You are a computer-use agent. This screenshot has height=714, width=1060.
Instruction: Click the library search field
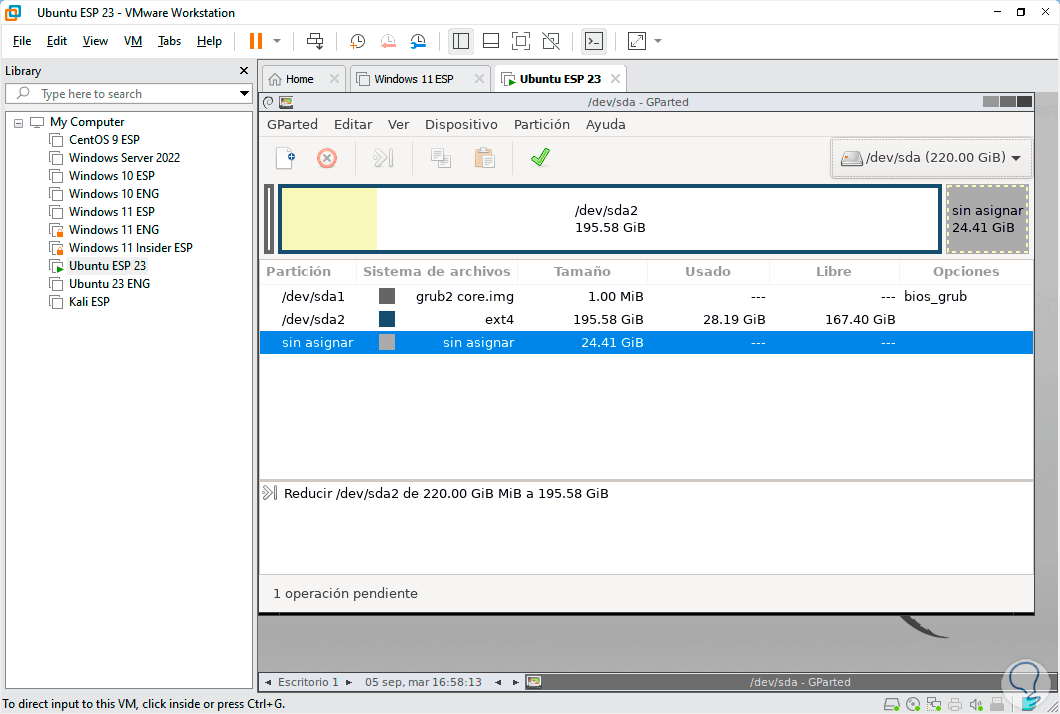128,94
